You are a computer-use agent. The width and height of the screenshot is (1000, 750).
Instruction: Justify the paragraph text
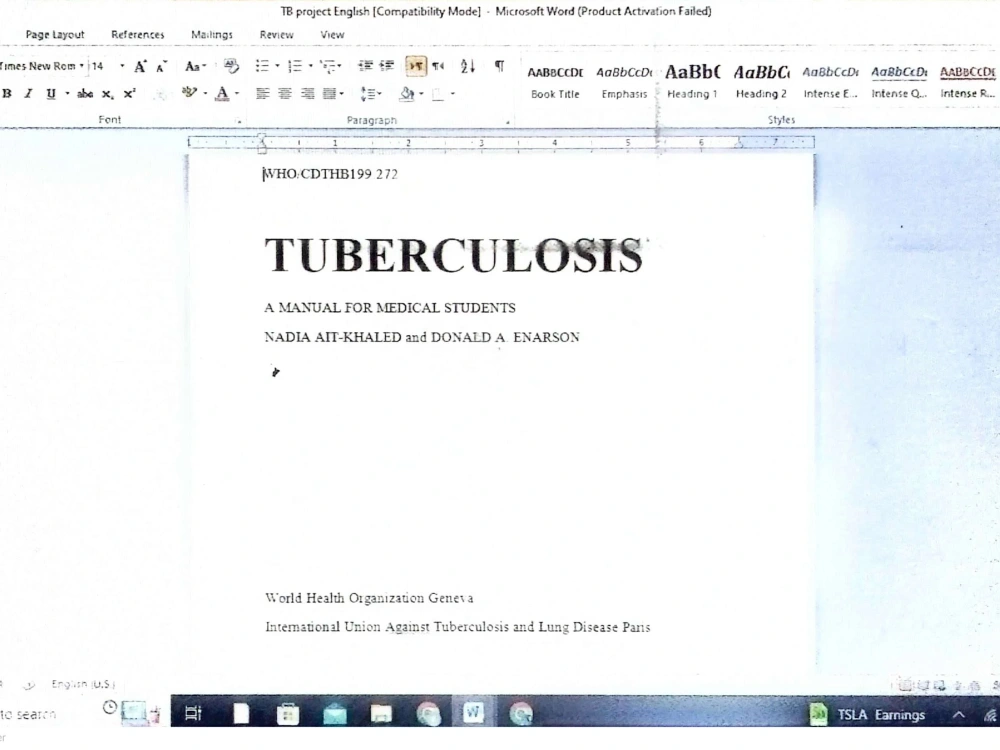point(329,94)
